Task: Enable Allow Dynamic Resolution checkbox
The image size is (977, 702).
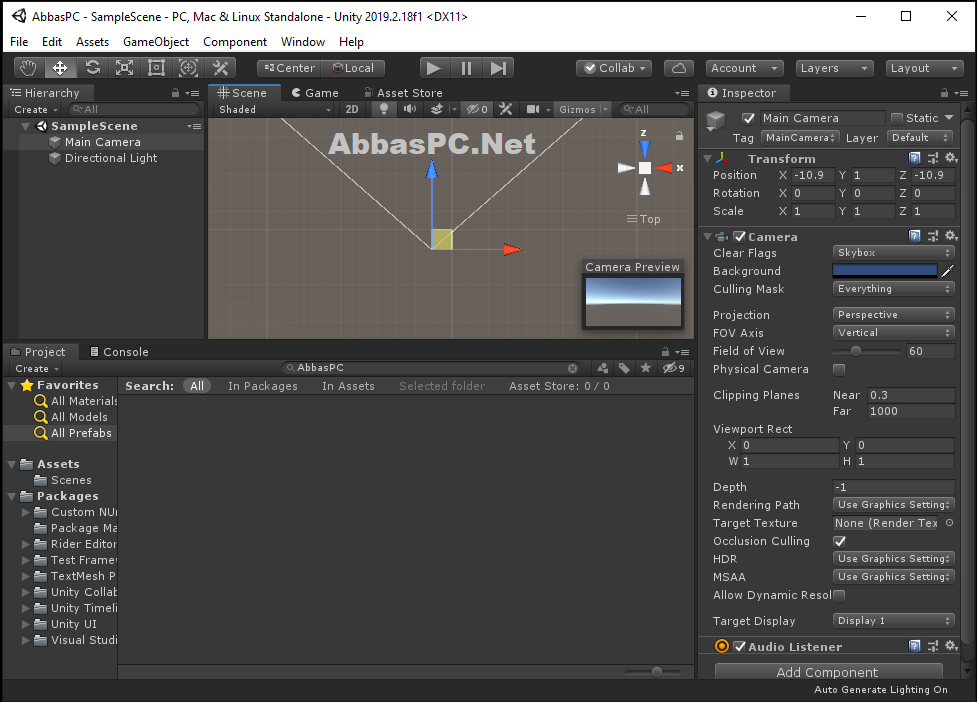Action: (839, 595)
